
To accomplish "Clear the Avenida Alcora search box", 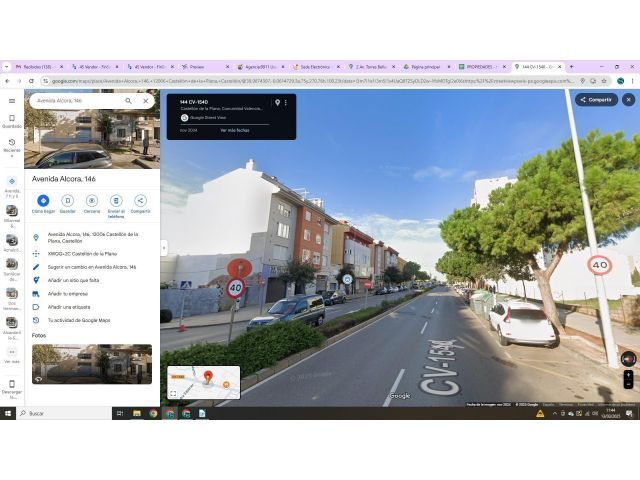I will [x=146, y=101].
